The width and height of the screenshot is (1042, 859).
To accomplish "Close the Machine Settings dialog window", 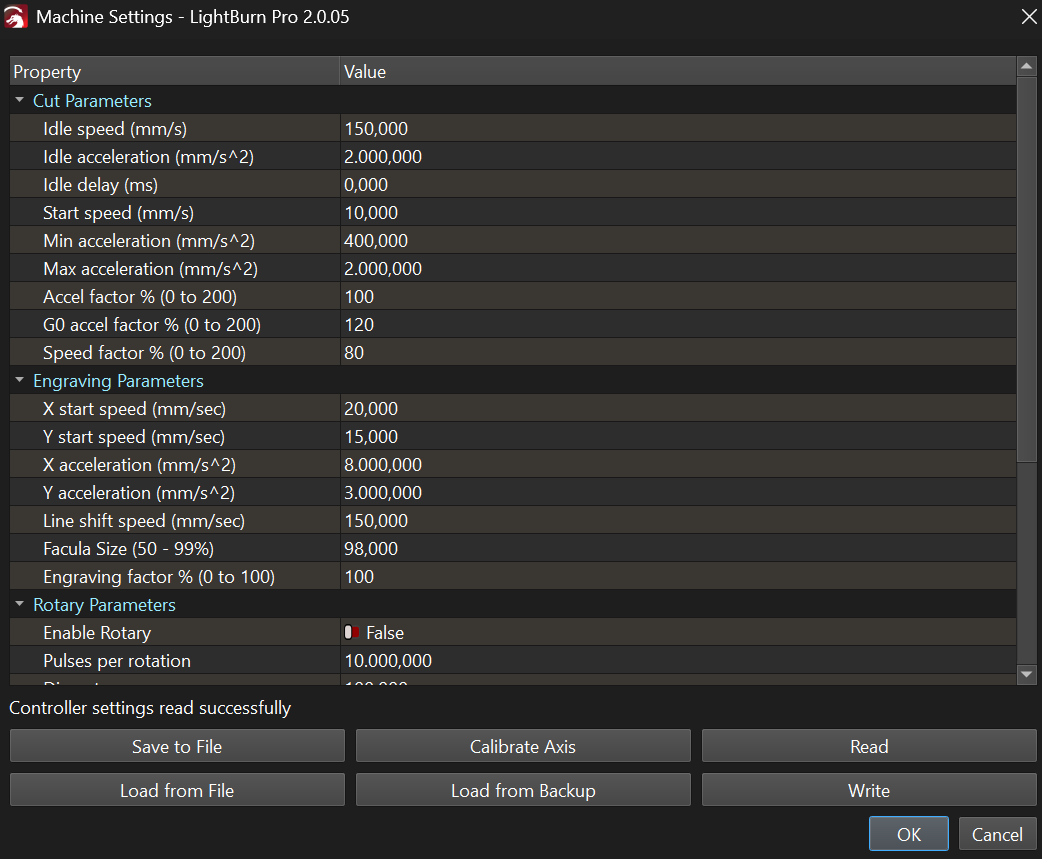I will (1027, 17).
